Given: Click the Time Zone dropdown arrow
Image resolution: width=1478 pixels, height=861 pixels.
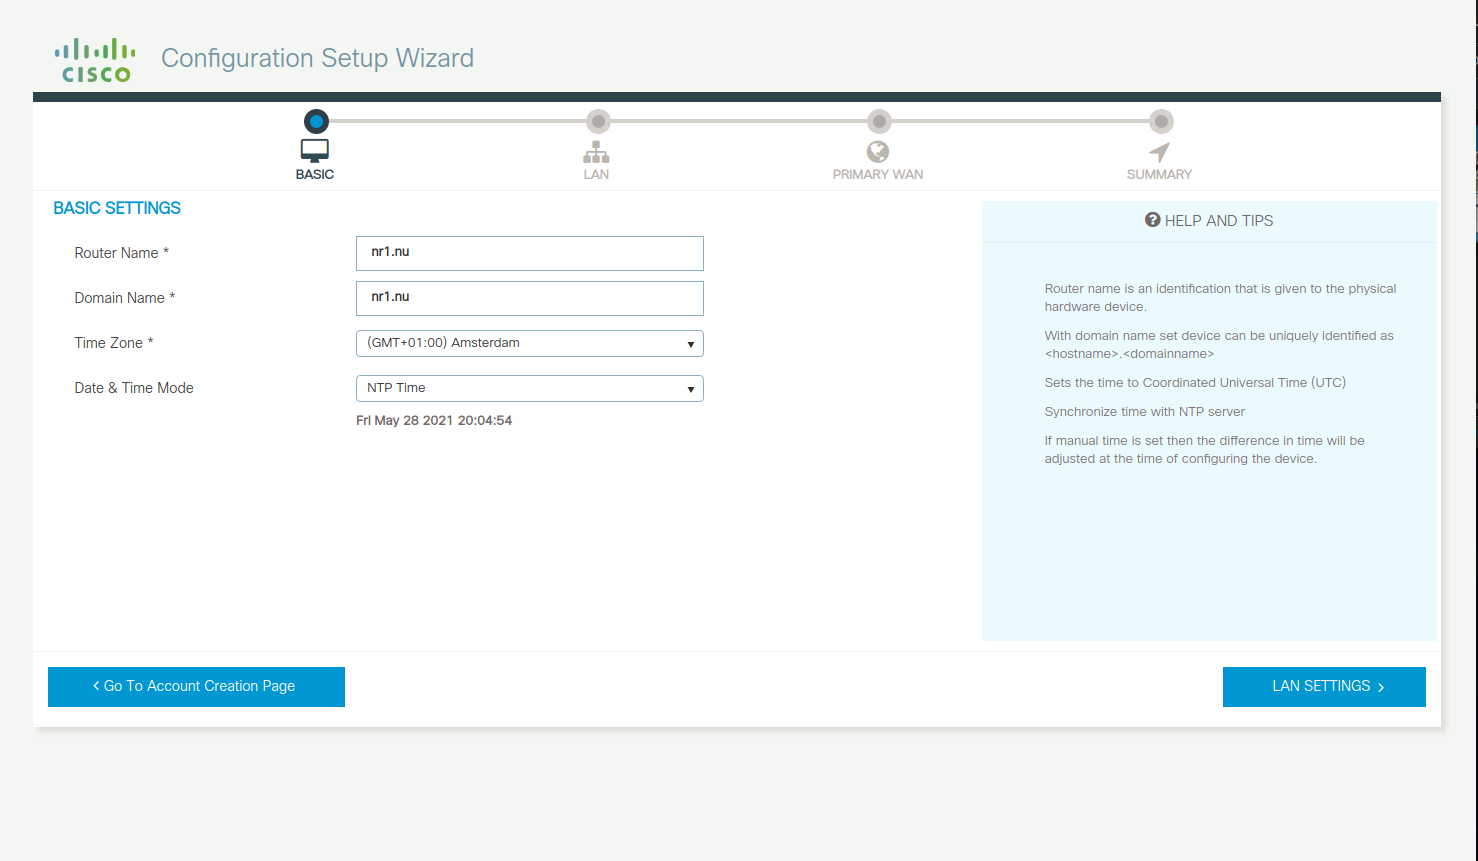Looking at the screenshot, I should click(x=690, y=343).
